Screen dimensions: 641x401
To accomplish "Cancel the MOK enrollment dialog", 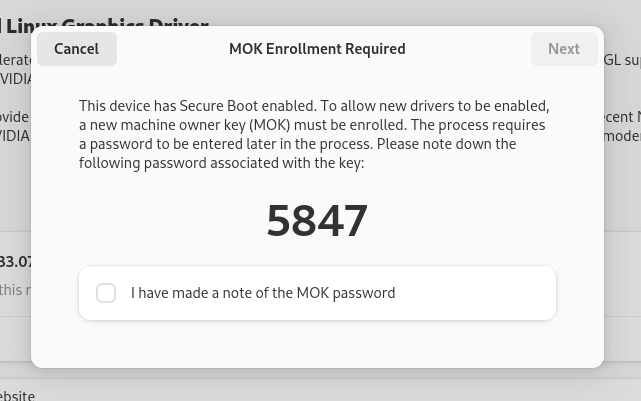I will click(77, 49).
